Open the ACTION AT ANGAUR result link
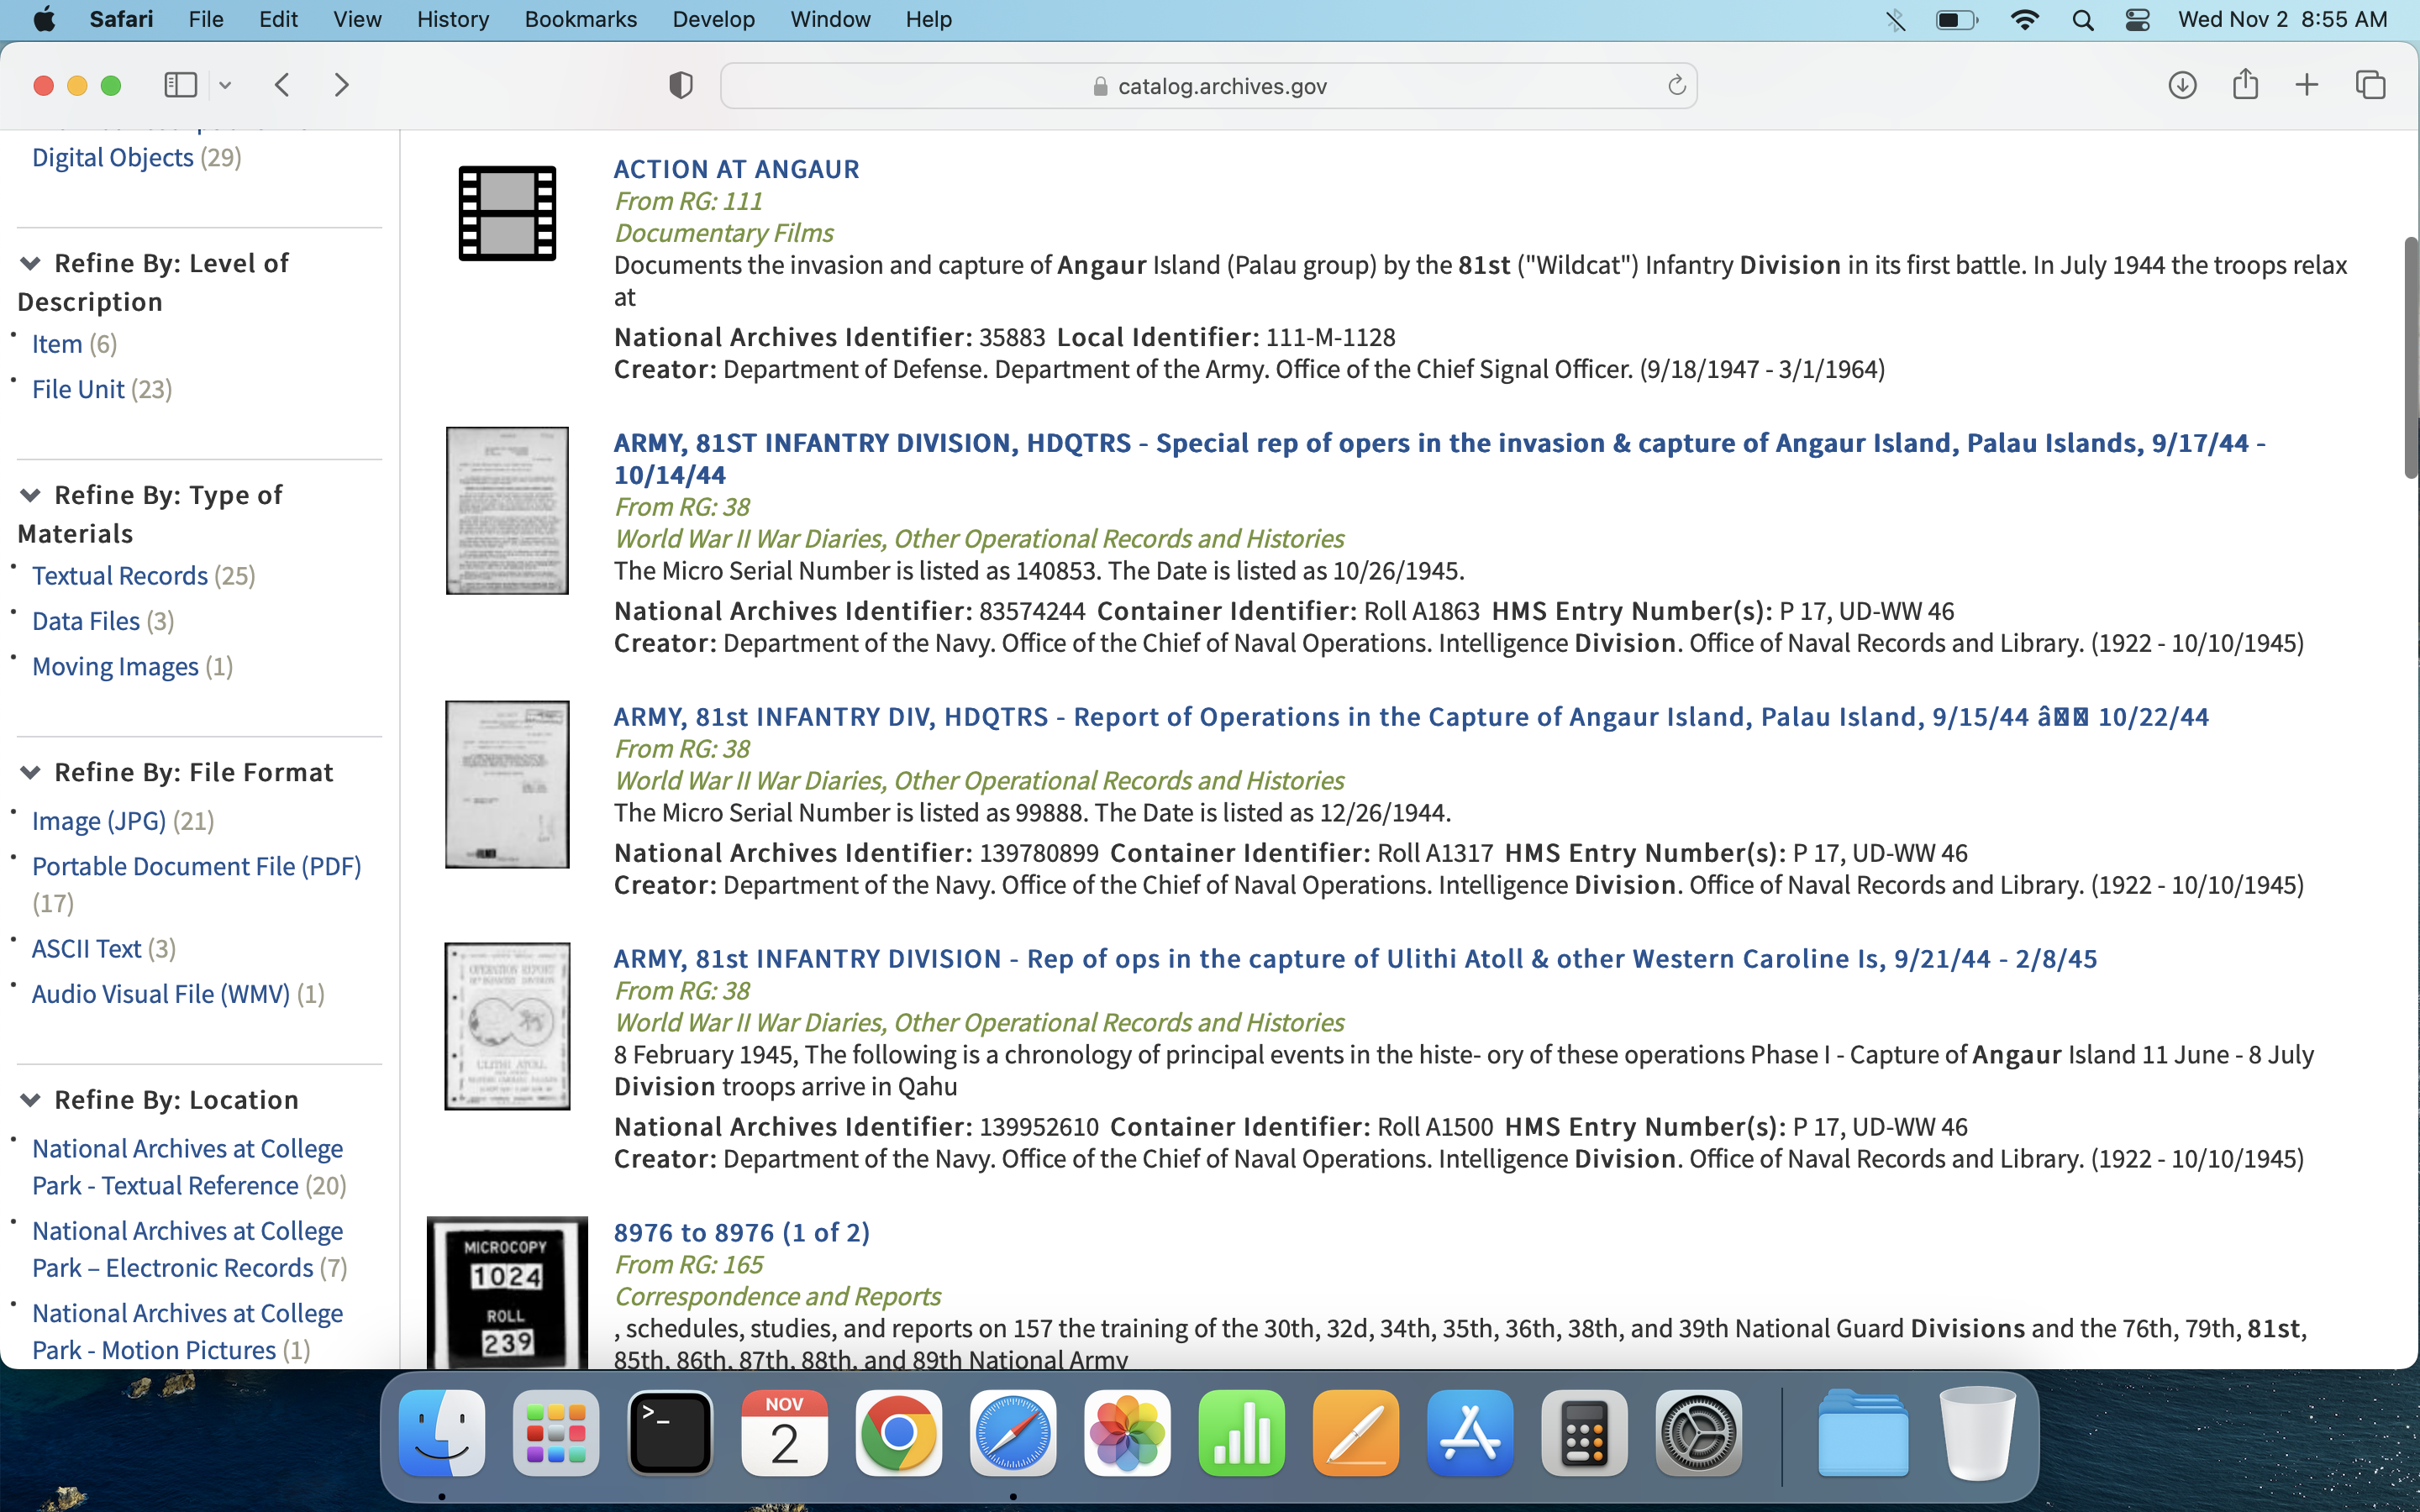 pos(736,169)
